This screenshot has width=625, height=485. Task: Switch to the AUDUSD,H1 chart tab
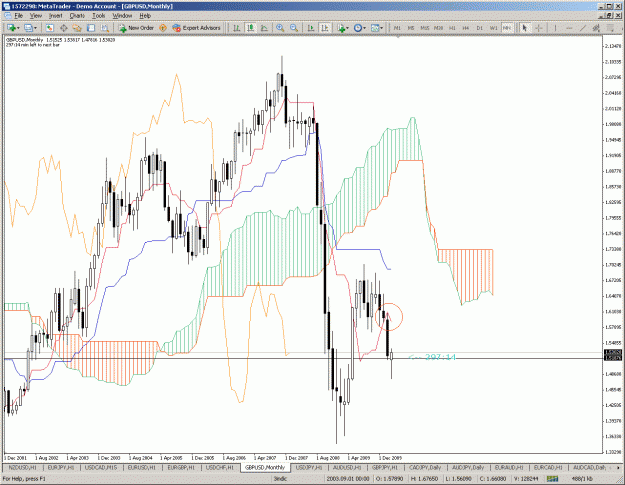coord(347,467)
